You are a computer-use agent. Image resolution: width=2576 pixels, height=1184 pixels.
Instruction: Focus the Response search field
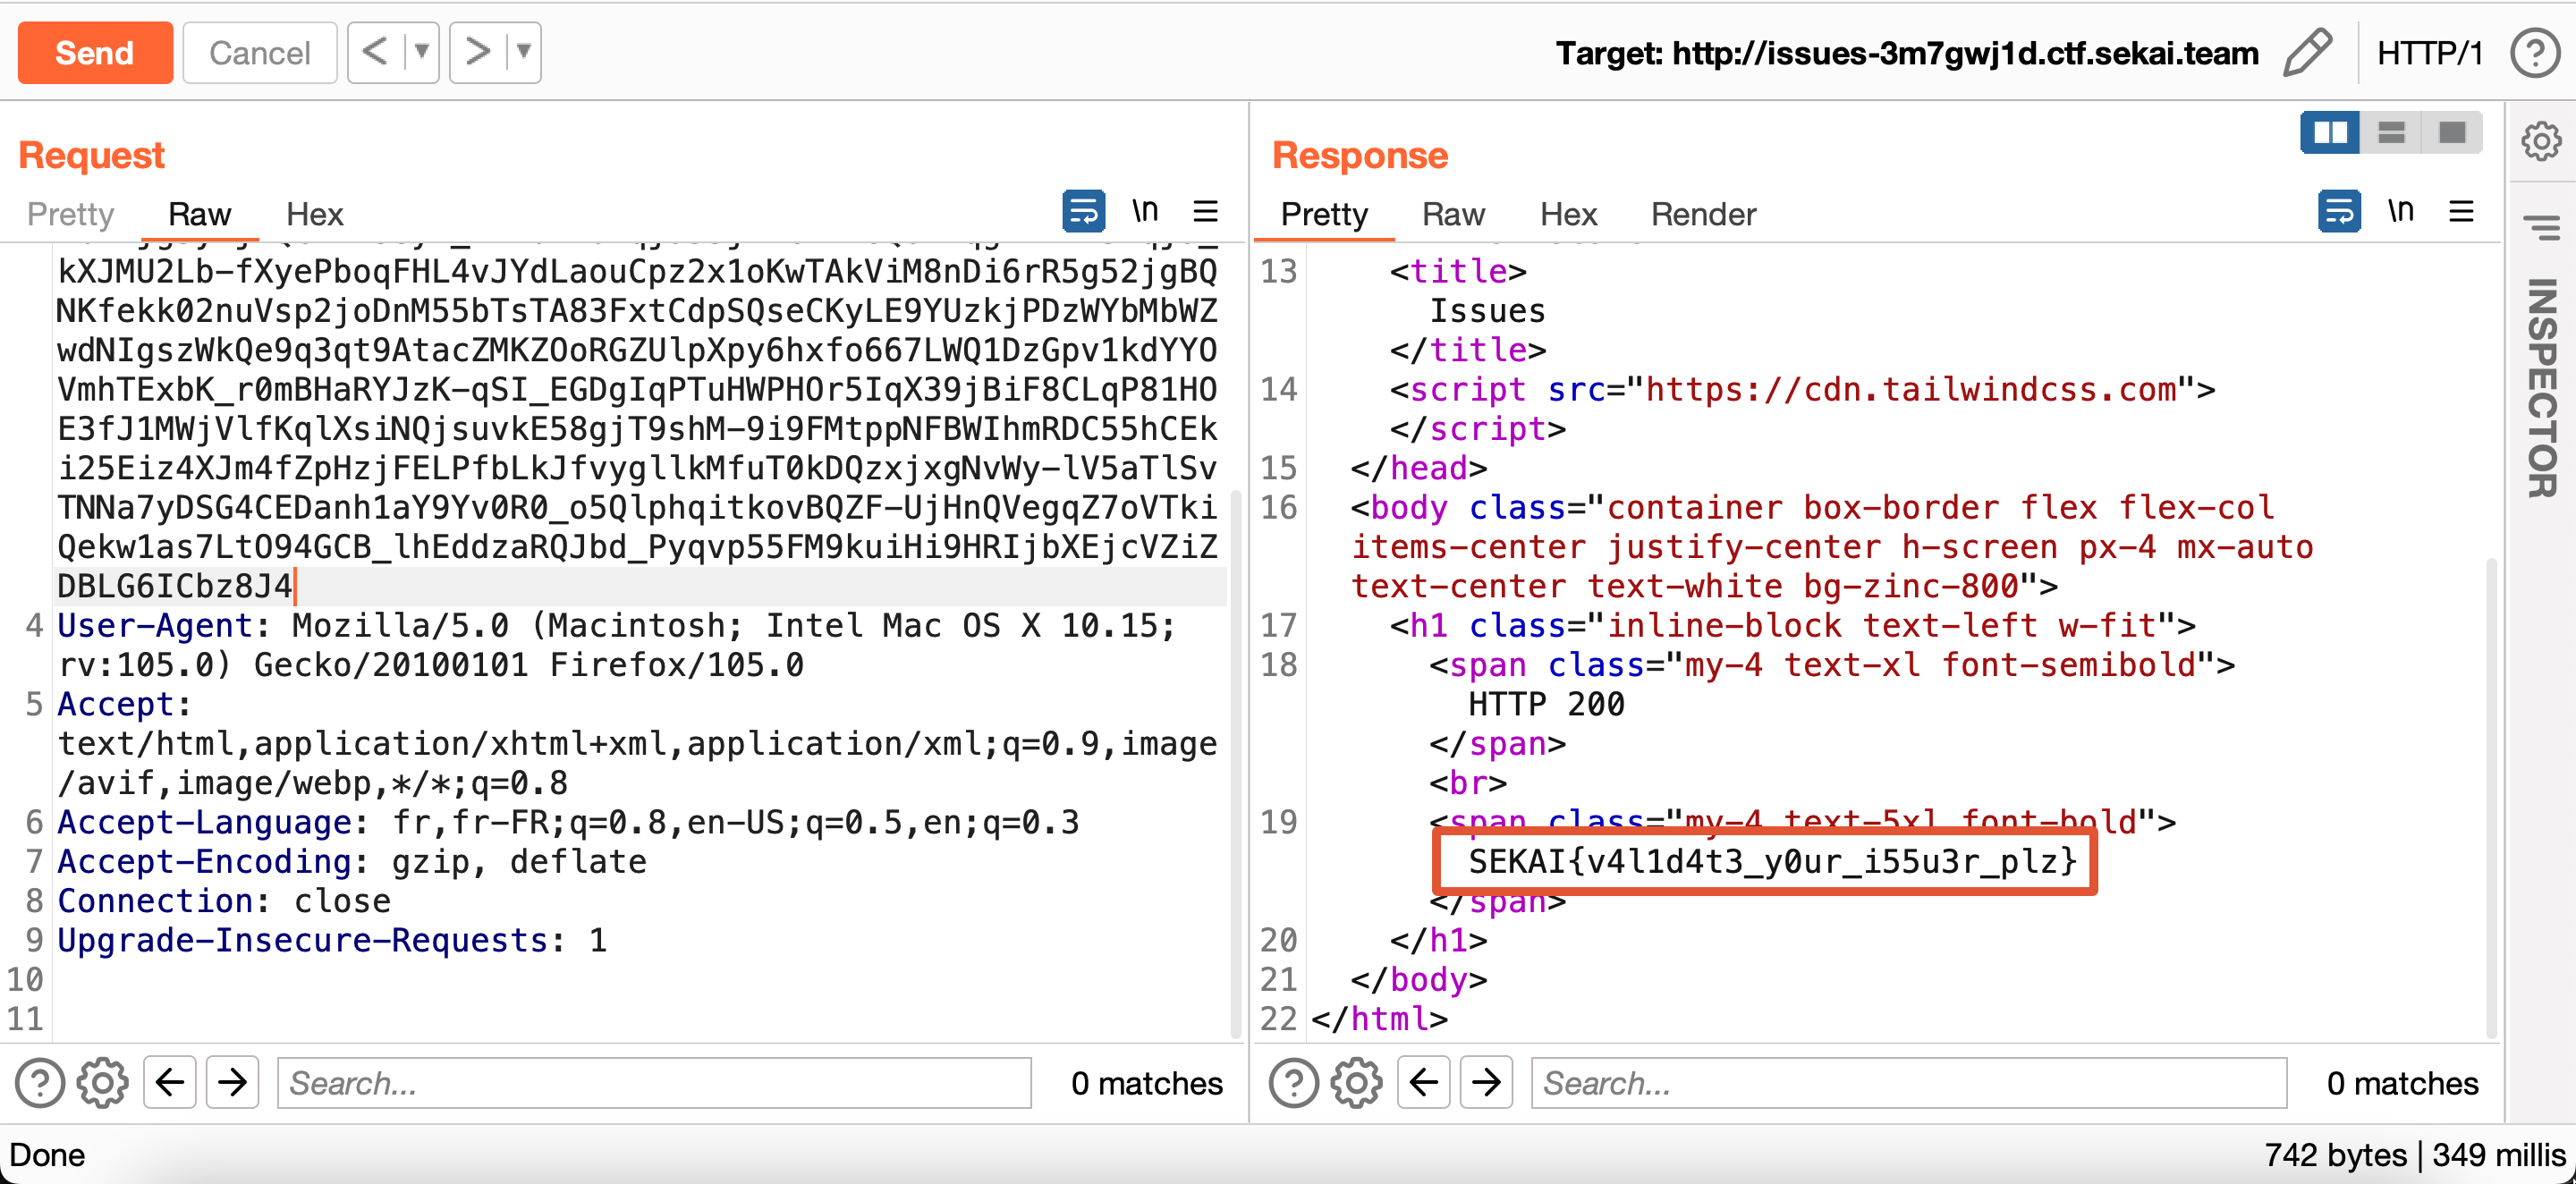[1909, 1083]
